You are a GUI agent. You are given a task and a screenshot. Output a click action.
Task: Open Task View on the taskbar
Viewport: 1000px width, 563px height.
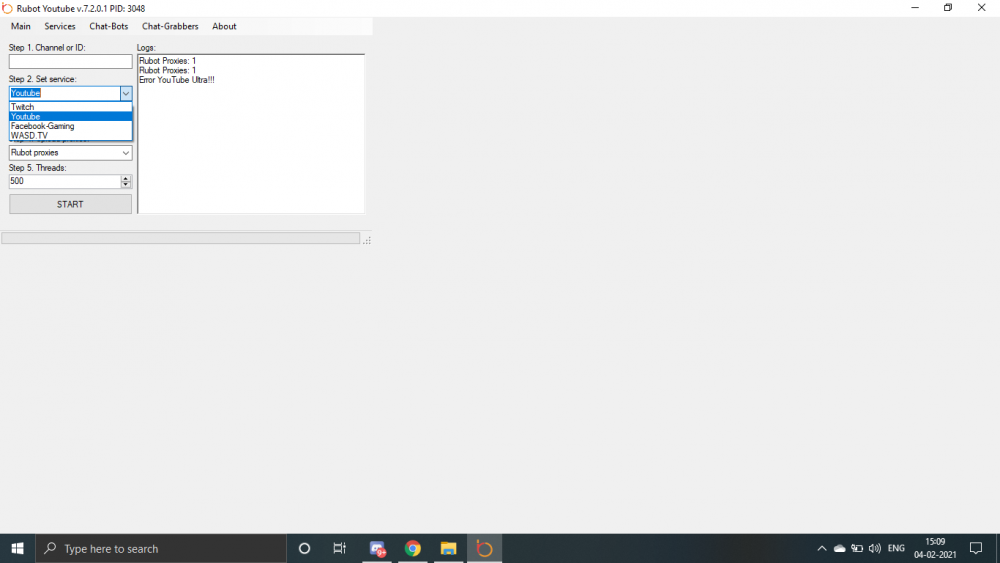340,548
